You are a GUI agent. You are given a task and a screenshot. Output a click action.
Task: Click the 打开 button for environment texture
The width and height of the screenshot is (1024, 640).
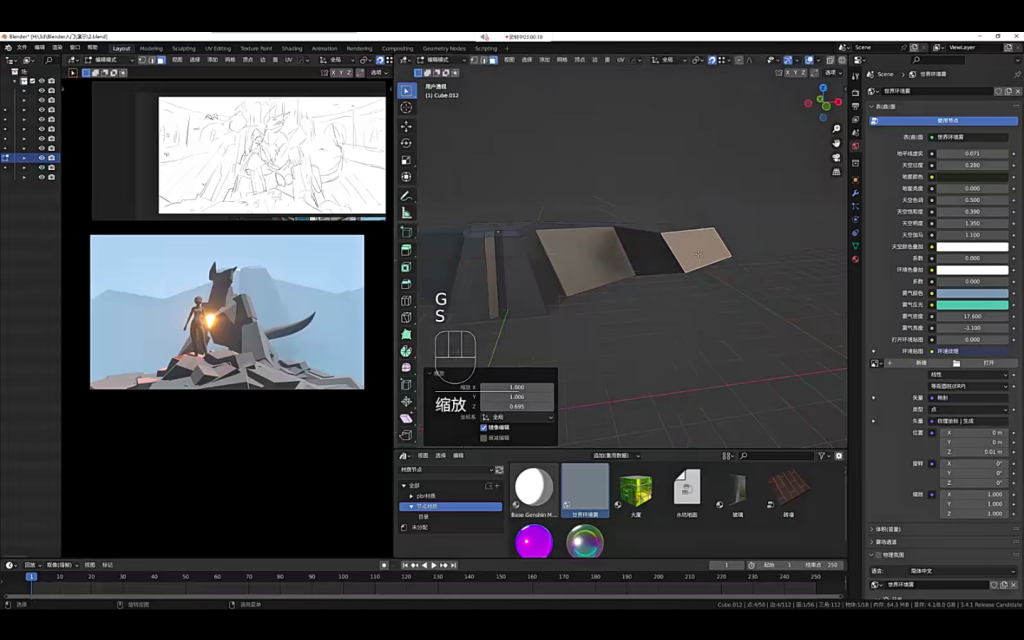988,363
